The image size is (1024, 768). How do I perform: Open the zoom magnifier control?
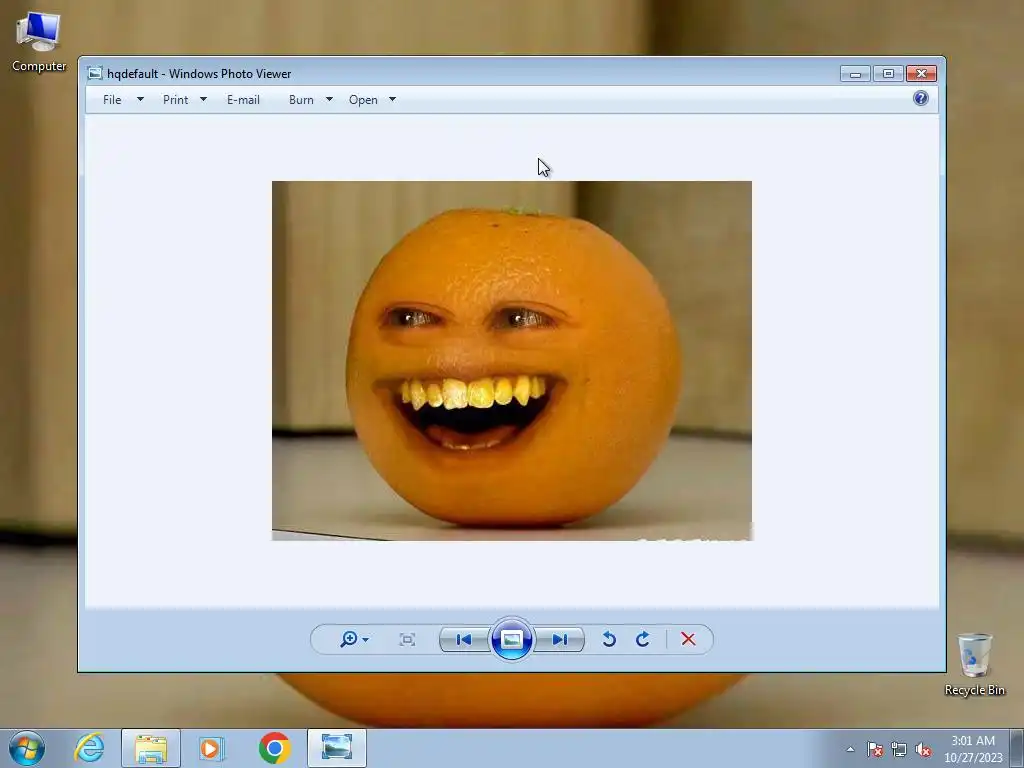pyautogui.click(x=349, y=639)
